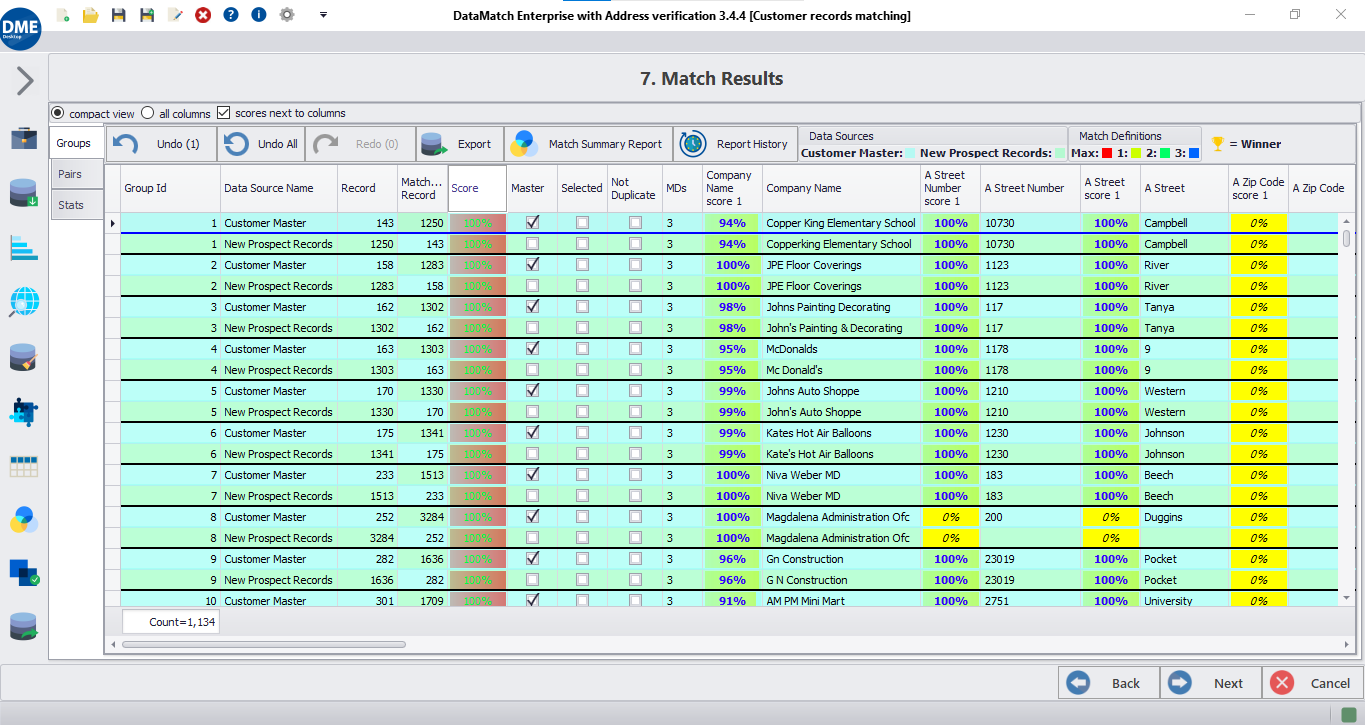Image resolution: width=1365 pixels, height=725 pixels.
Task: Open the puzzle match configuration sidebar icon
Action: pyautogui.click(x=24, y=411)
